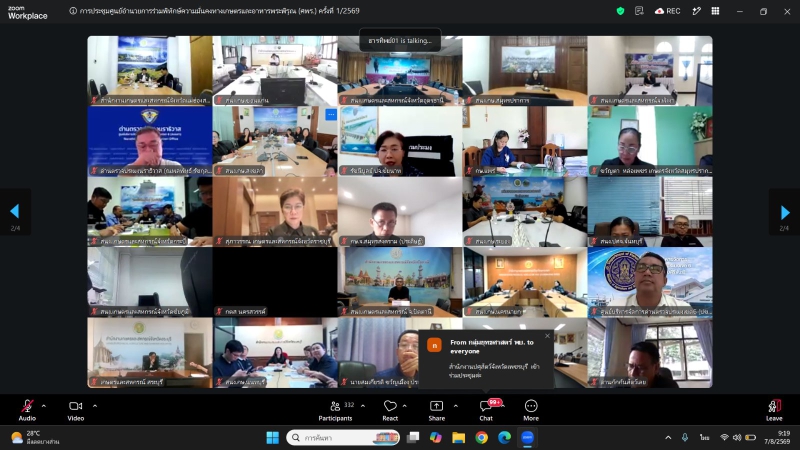Go to previous gallery page arrow
This screenshot has width=800, height=450.
tap(15, 211)
